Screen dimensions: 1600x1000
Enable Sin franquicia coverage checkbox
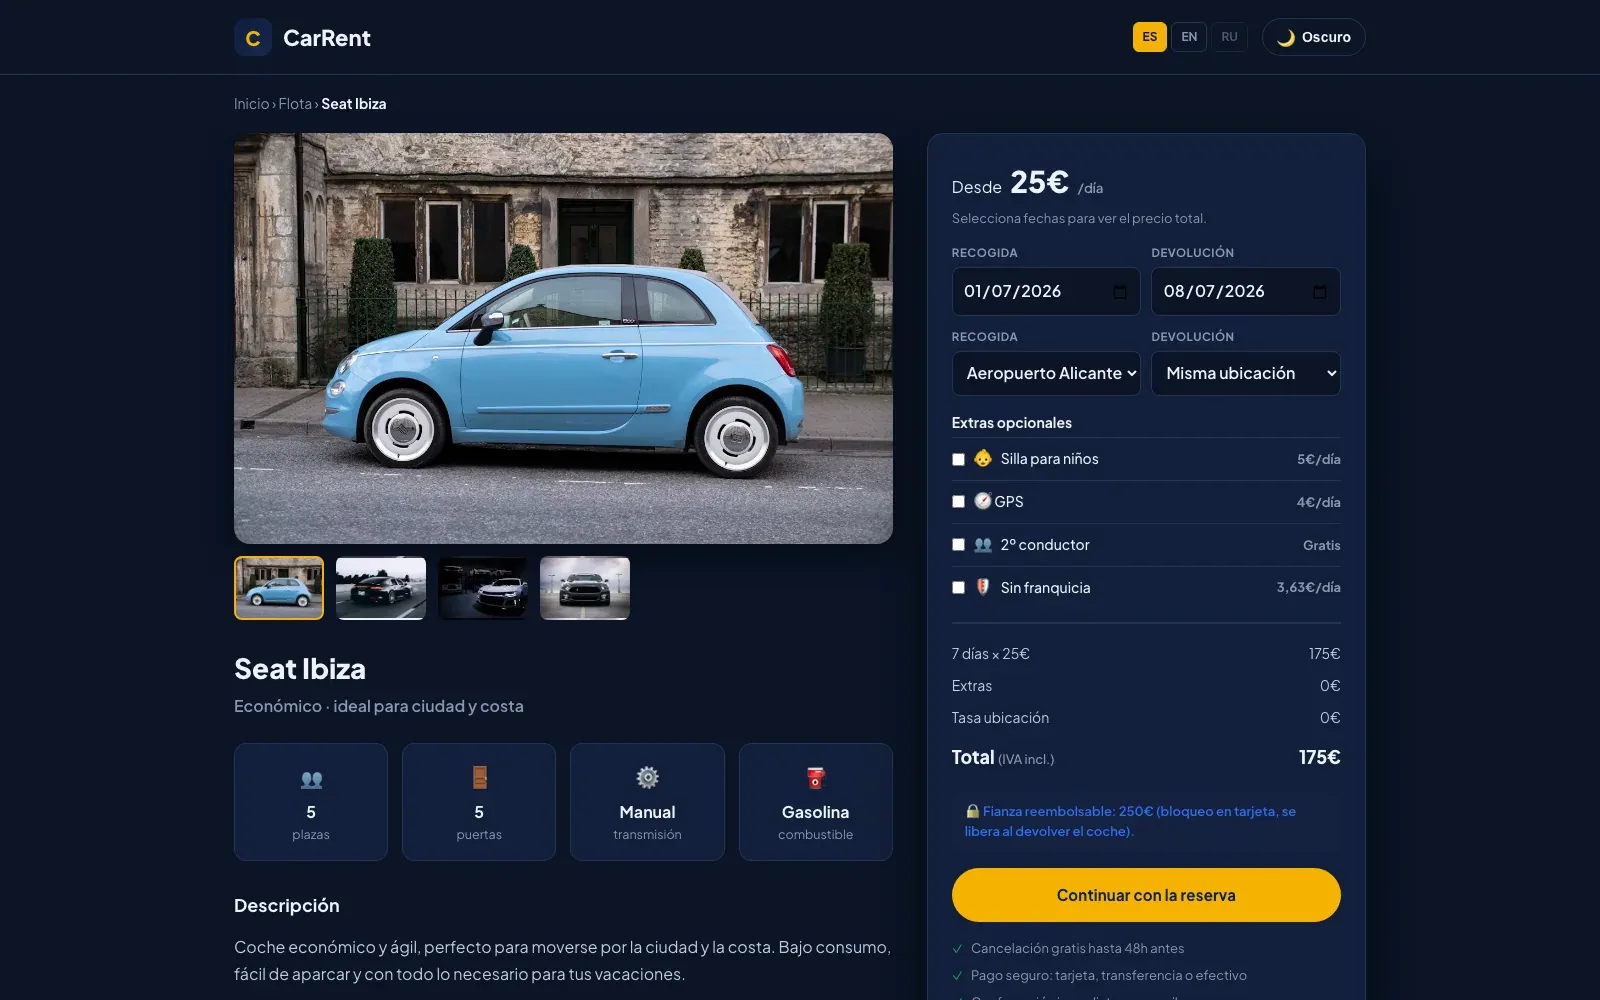(958, 588)
